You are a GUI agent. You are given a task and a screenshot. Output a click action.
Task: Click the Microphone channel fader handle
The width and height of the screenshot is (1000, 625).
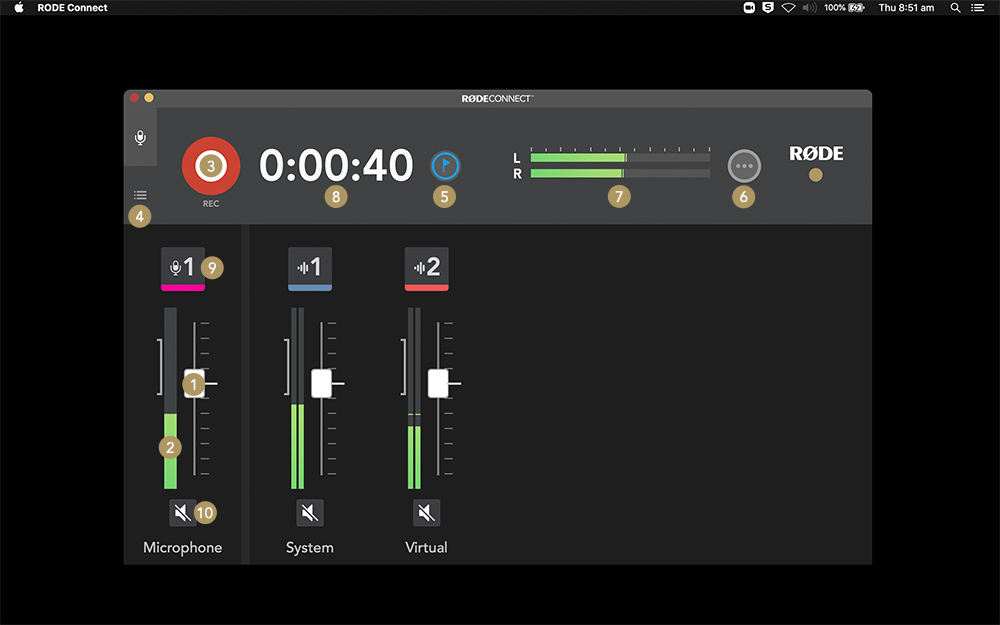pos(195,383)
